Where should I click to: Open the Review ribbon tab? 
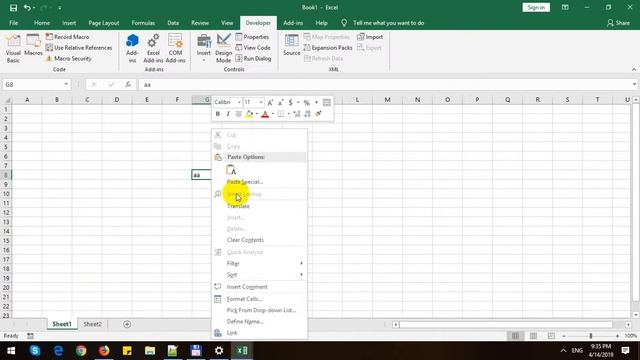coord(200,23)
